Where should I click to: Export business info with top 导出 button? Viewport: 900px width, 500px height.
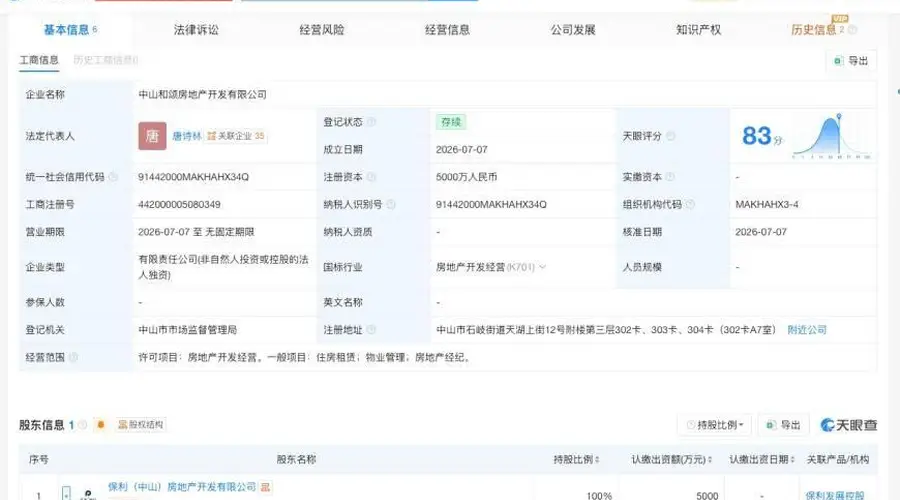tap(851, 61)
